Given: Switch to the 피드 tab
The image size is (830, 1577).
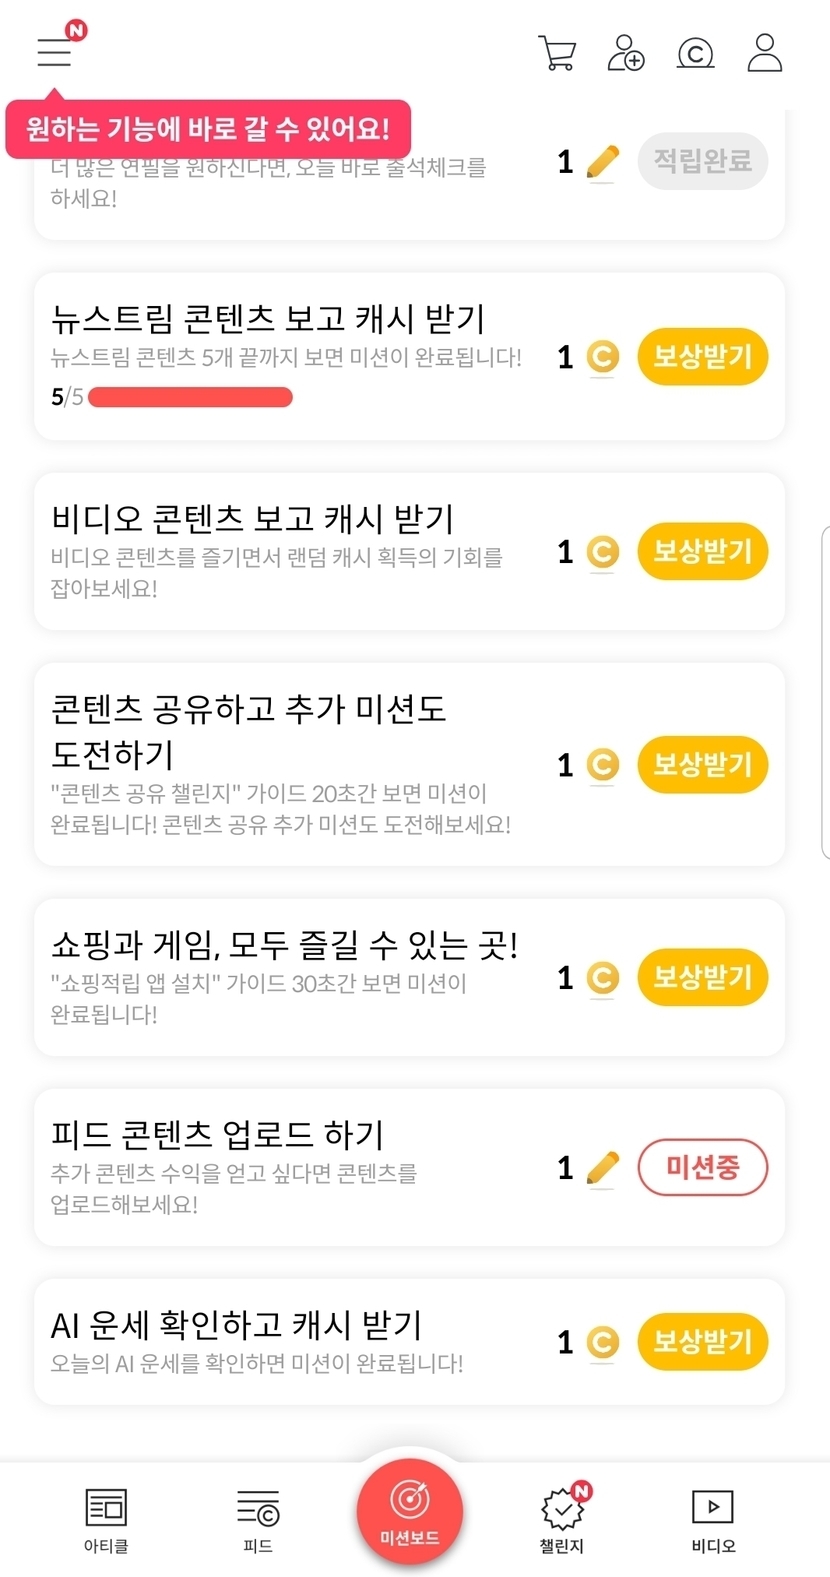Looking at the screenshot, I should pyautogui.click(x=258, y=1520).
